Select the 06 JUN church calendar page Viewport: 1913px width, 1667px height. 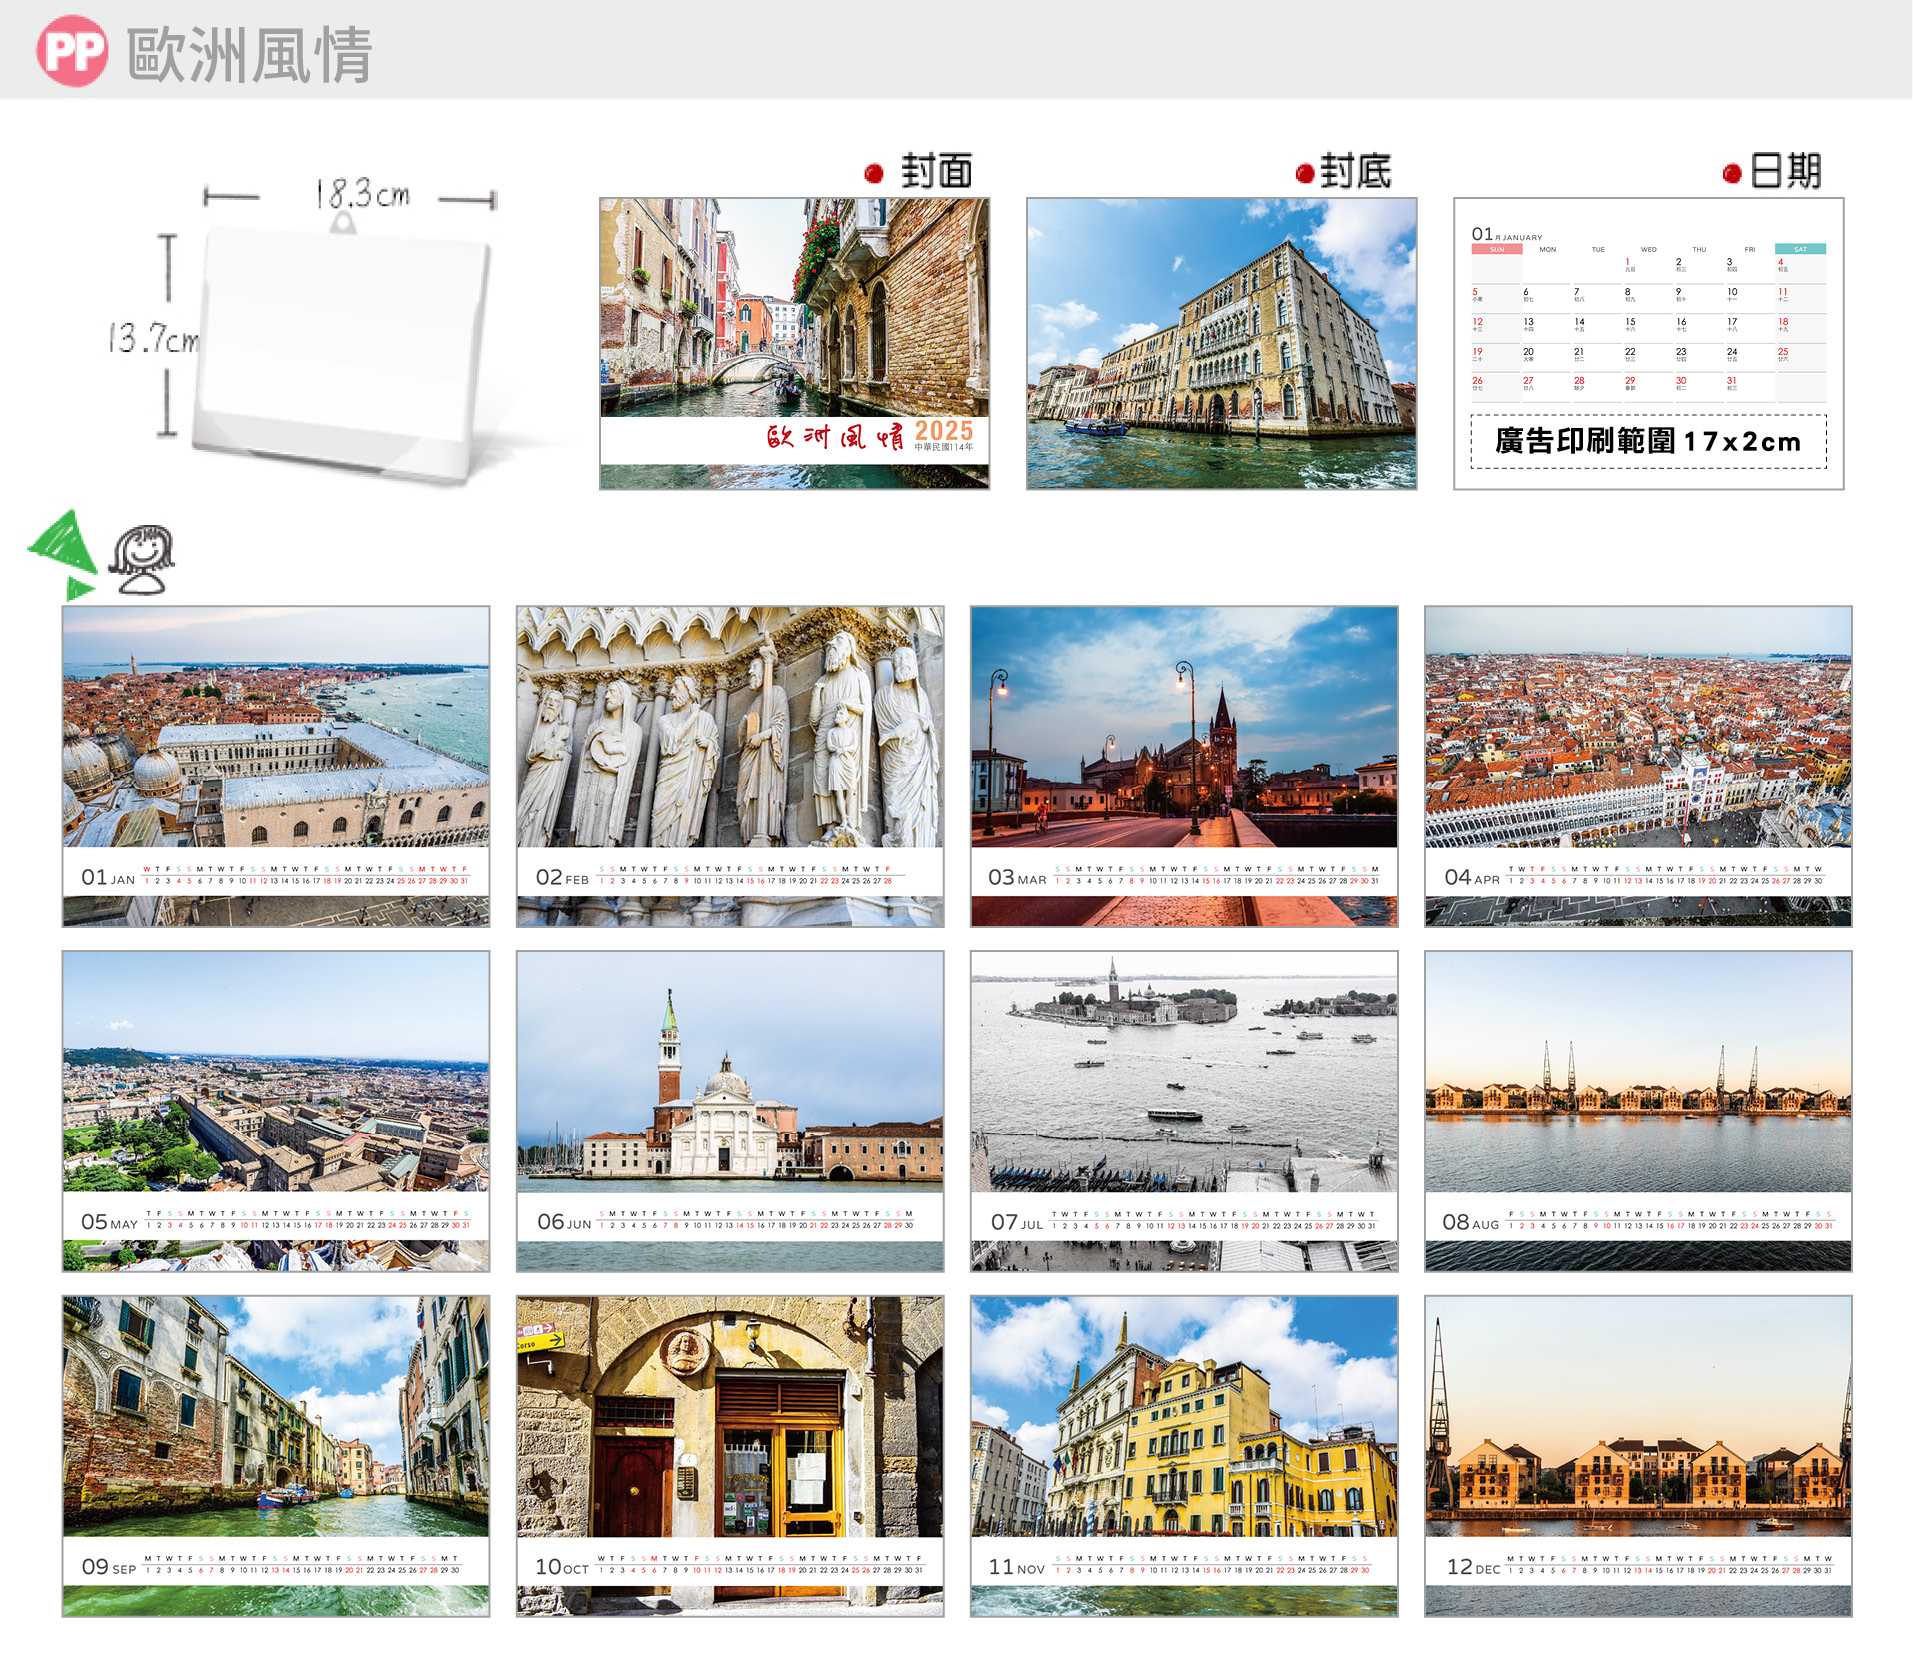tap(730, 1111)
